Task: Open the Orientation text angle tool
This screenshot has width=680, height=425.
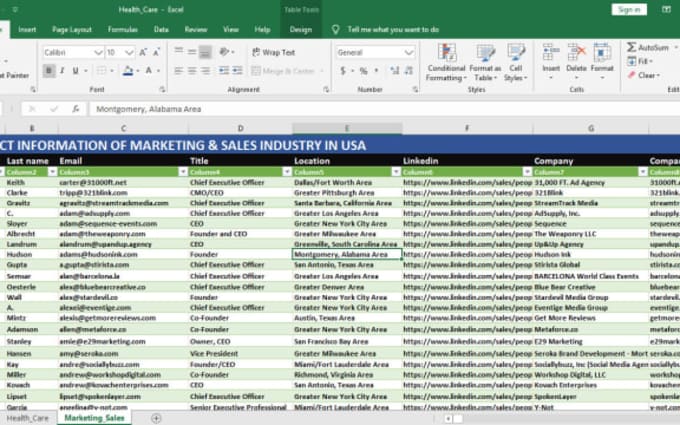Action: click(x=224, y=52)
